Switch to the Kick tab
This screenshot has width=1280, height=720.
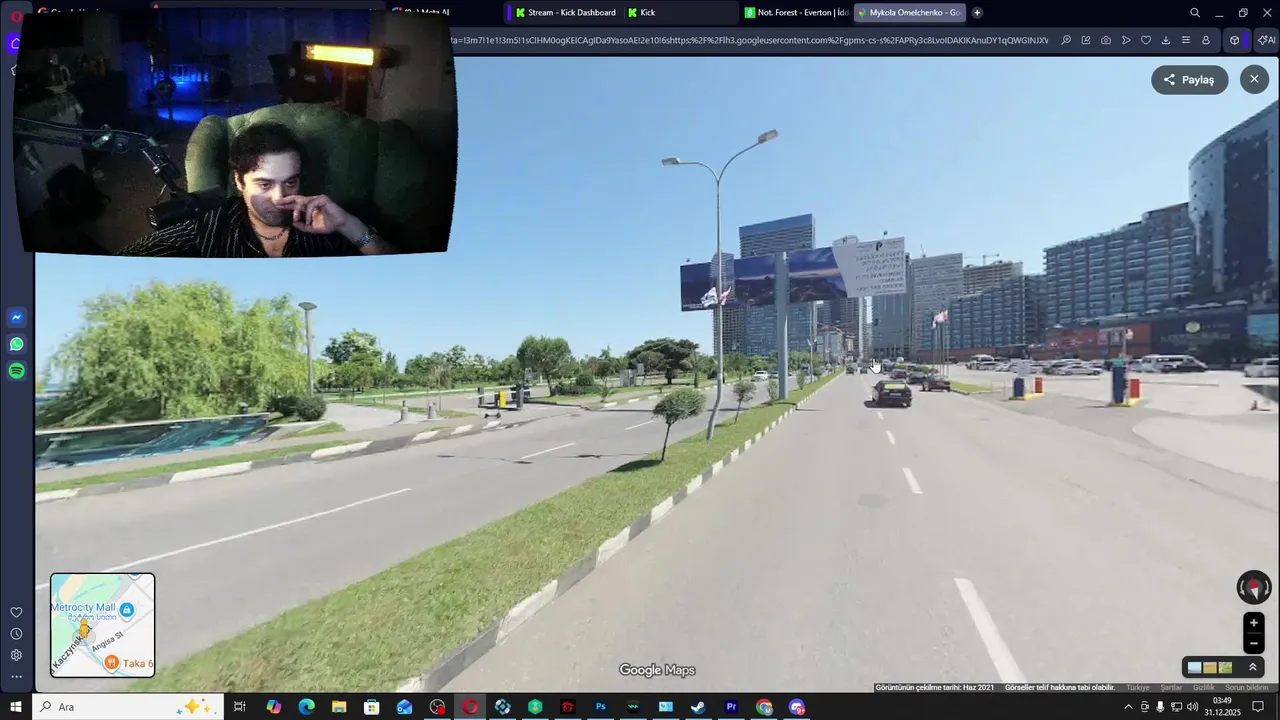(x=680, y=13)
